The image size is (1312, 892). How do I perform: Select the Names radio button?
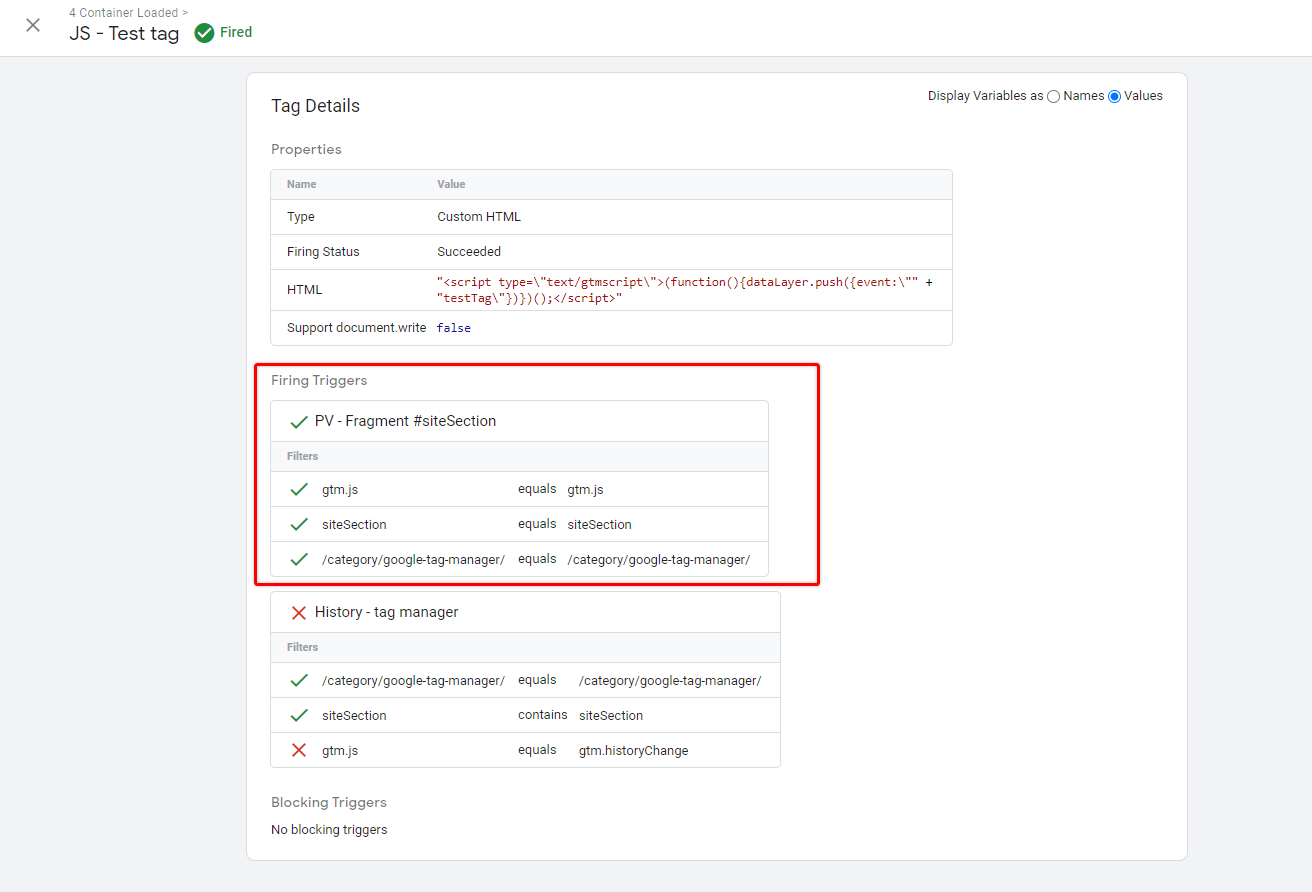(x=1052, y=96)
